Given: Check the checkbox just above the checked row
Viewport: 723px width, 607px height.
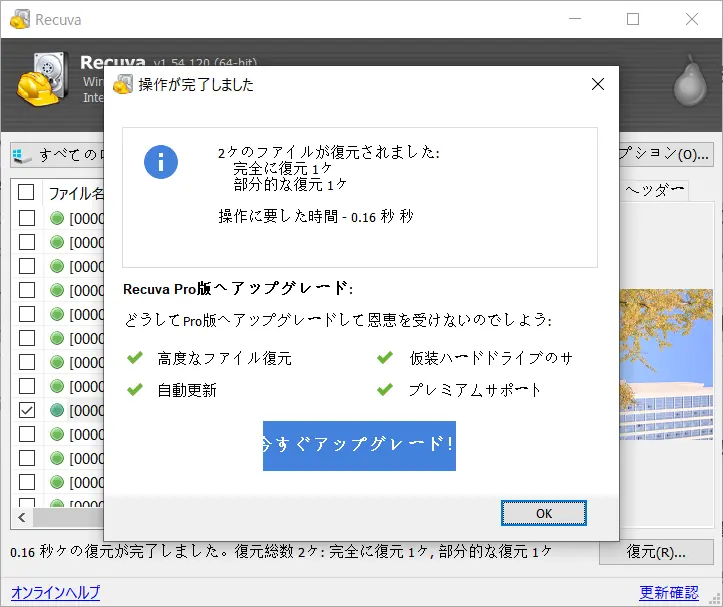Looking at the screenshot, I should pyautogui.click(x=27, y=386).
